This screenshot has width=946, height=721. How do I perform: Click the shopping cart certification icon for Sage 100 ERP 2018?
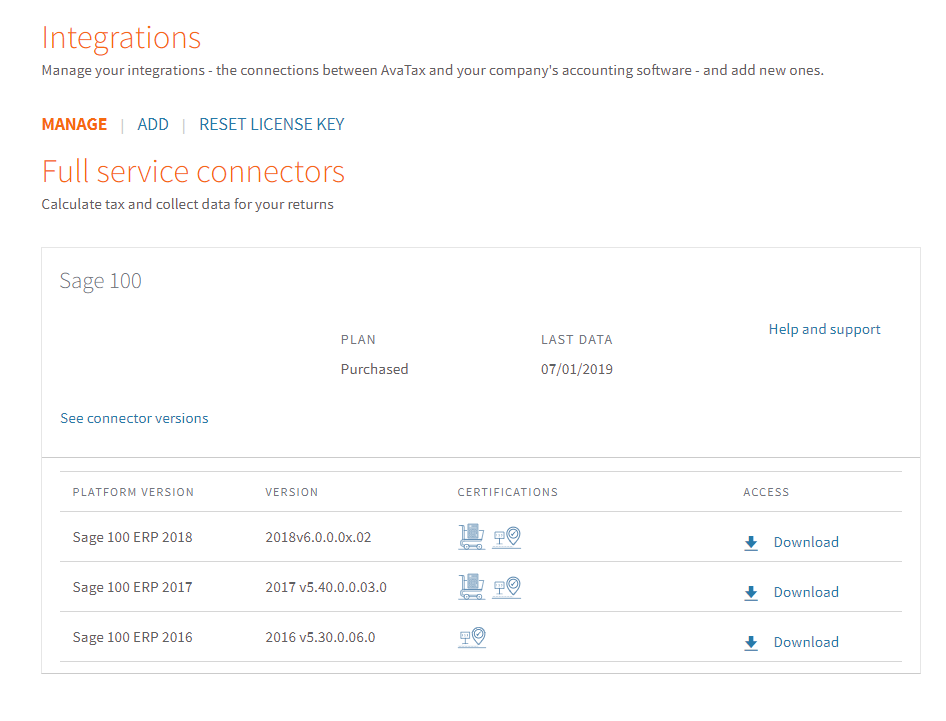471,536
